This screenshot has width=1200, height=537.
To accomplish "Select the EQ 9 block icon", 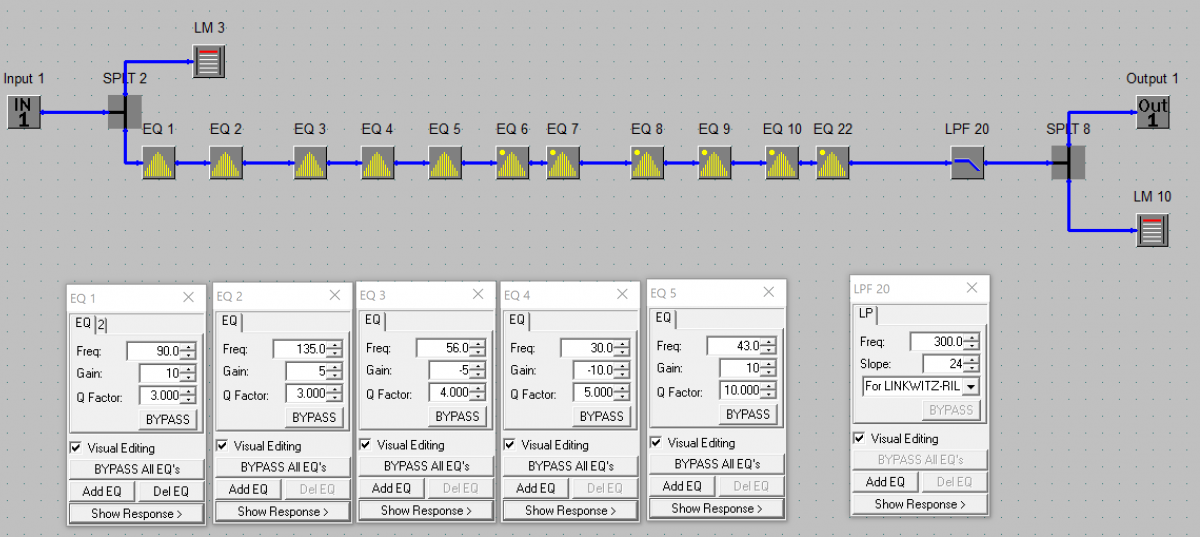I will tap(715, 163).
